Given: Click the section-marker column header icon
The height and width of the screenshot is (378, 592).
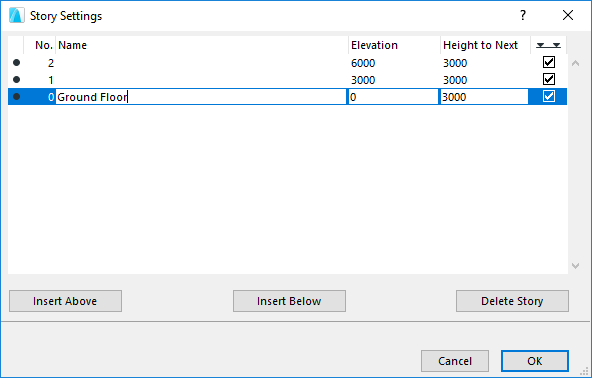Looking at the screenshot, I should [548, 45].
